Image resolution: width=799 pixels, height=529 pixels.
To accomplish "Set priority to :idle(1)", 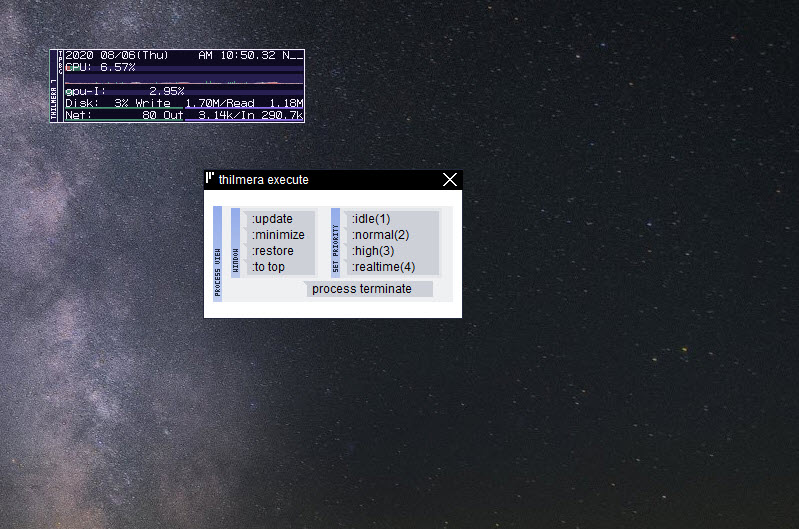I will [391, 219].
